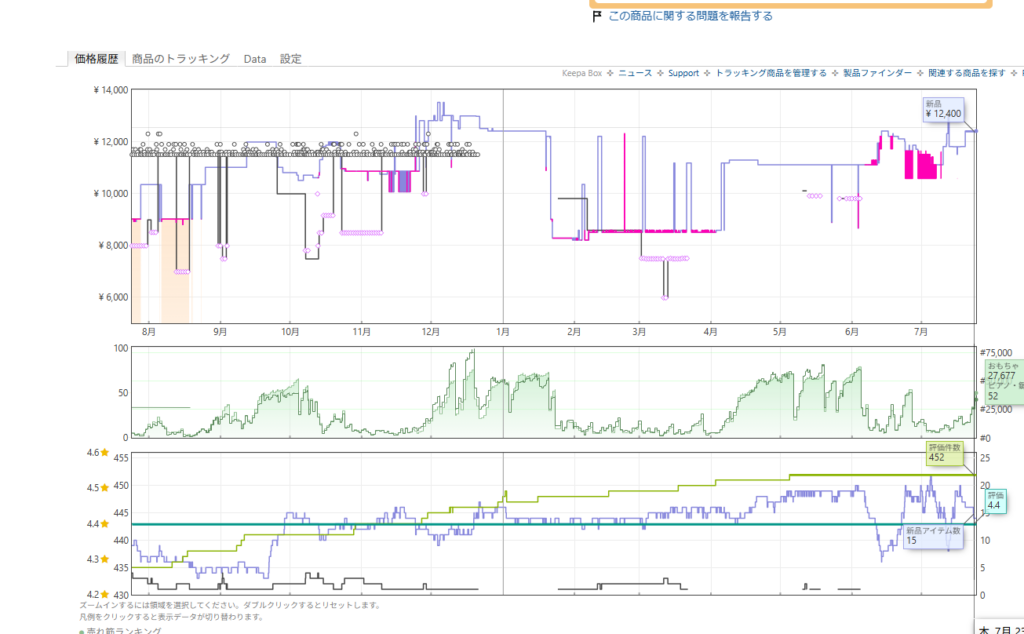Click the 440 review count axis label
The width and height of the screenshot is (1024, 634).
click(121, 540)
